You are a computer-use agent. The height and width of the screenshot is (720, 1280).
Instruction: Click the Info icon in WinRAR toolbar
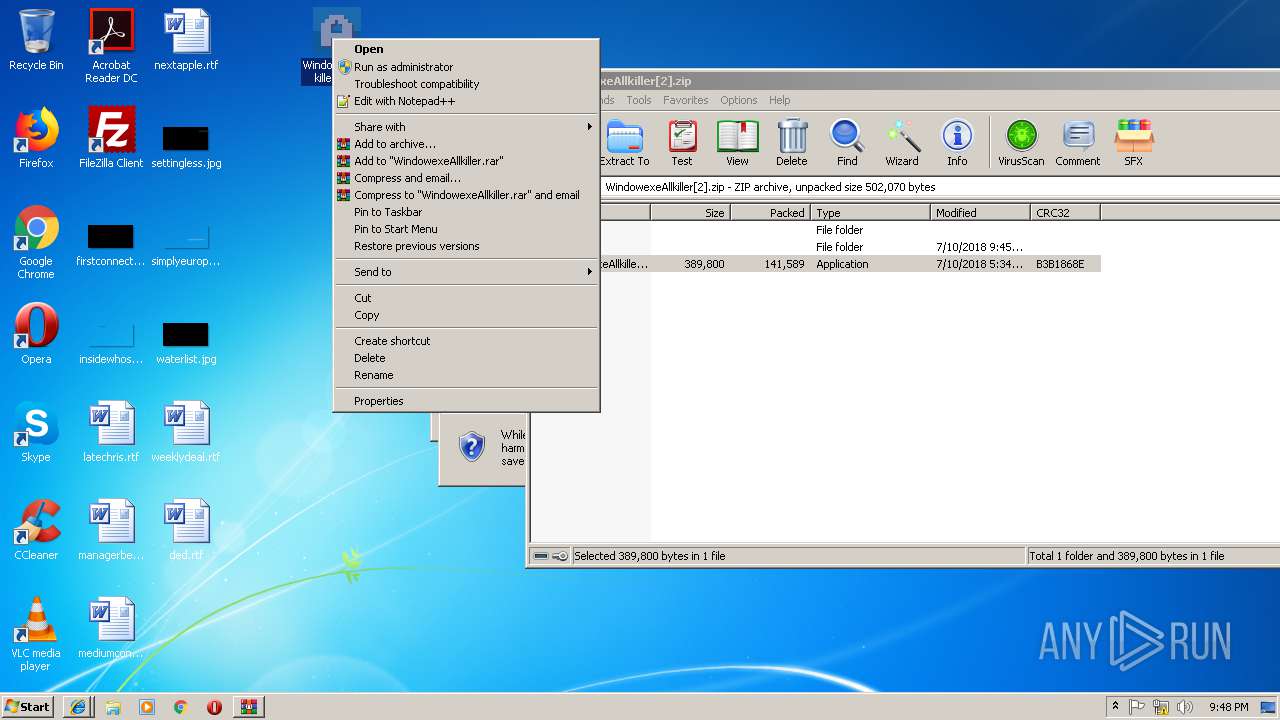click(957, 143)
